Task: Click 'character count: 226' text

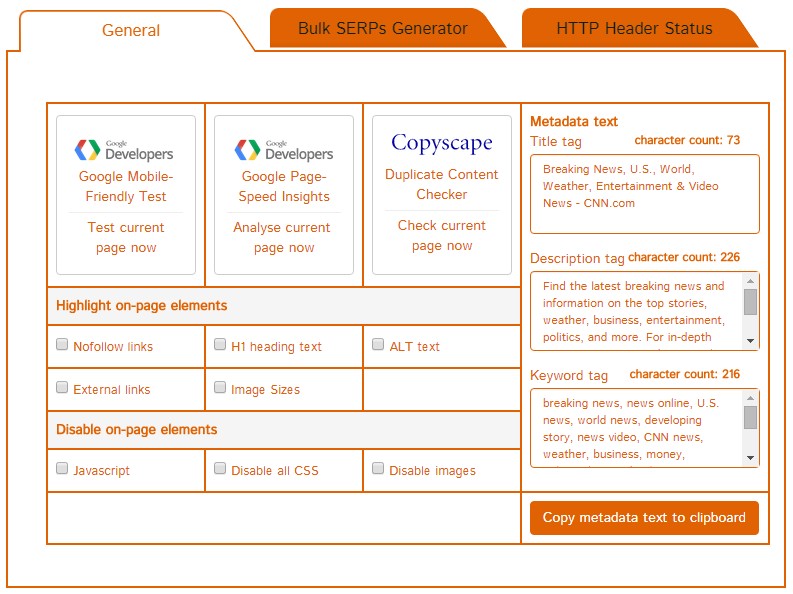Action: tap(684, 257)
